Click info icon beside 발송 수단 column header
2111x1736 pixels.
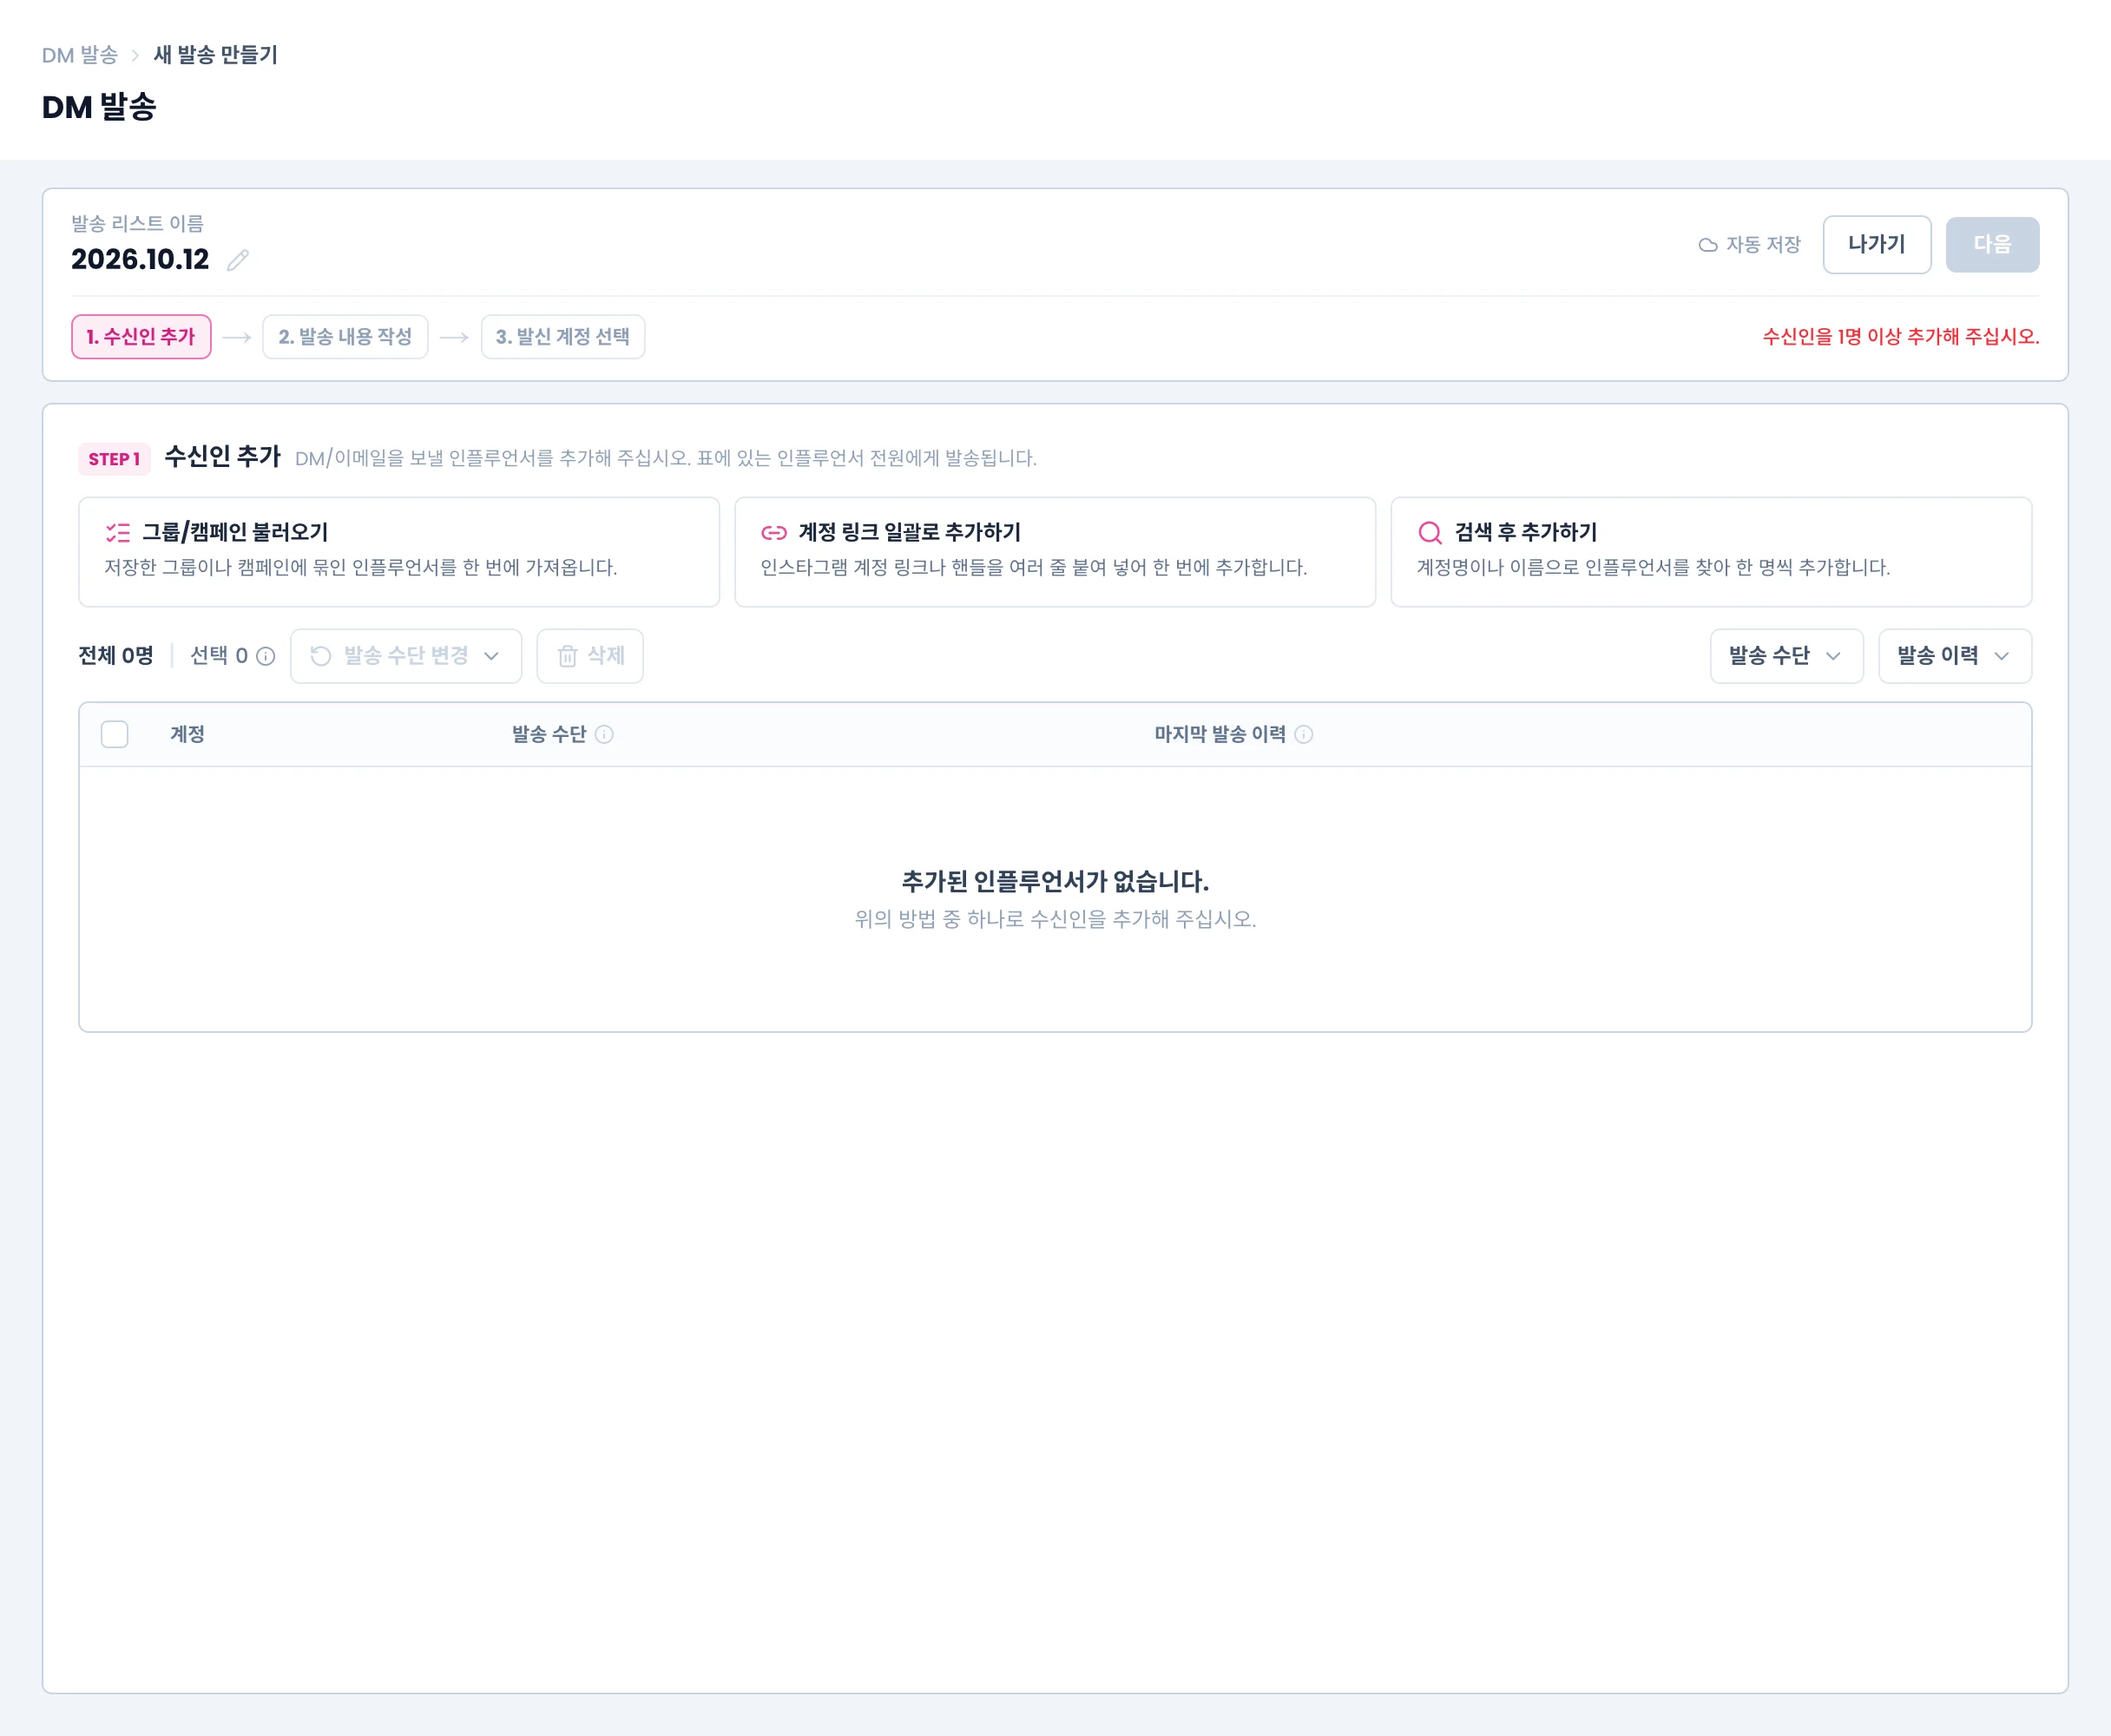[604, 734]
